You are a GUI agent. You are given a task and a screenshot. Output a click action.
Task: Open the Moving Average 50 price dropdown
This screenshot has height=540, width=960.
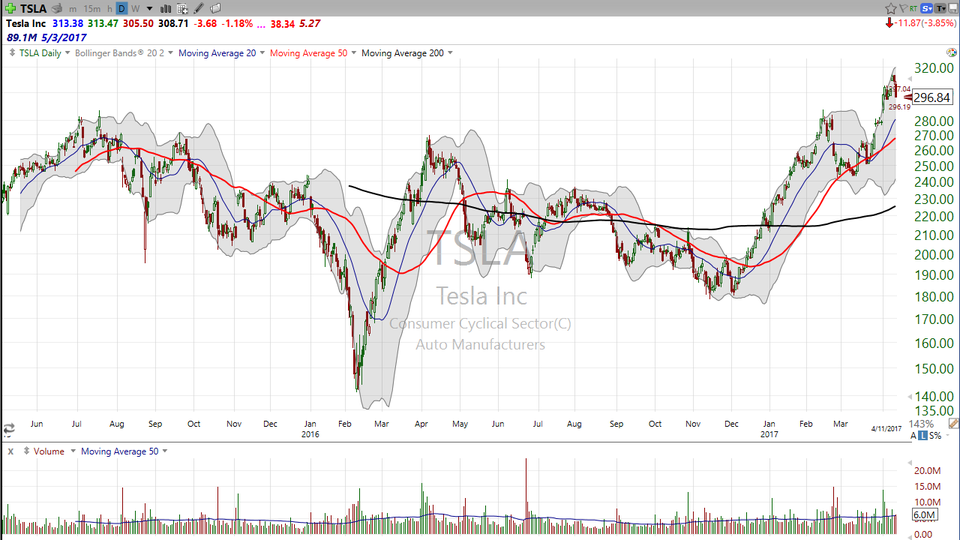coord(353,53)
